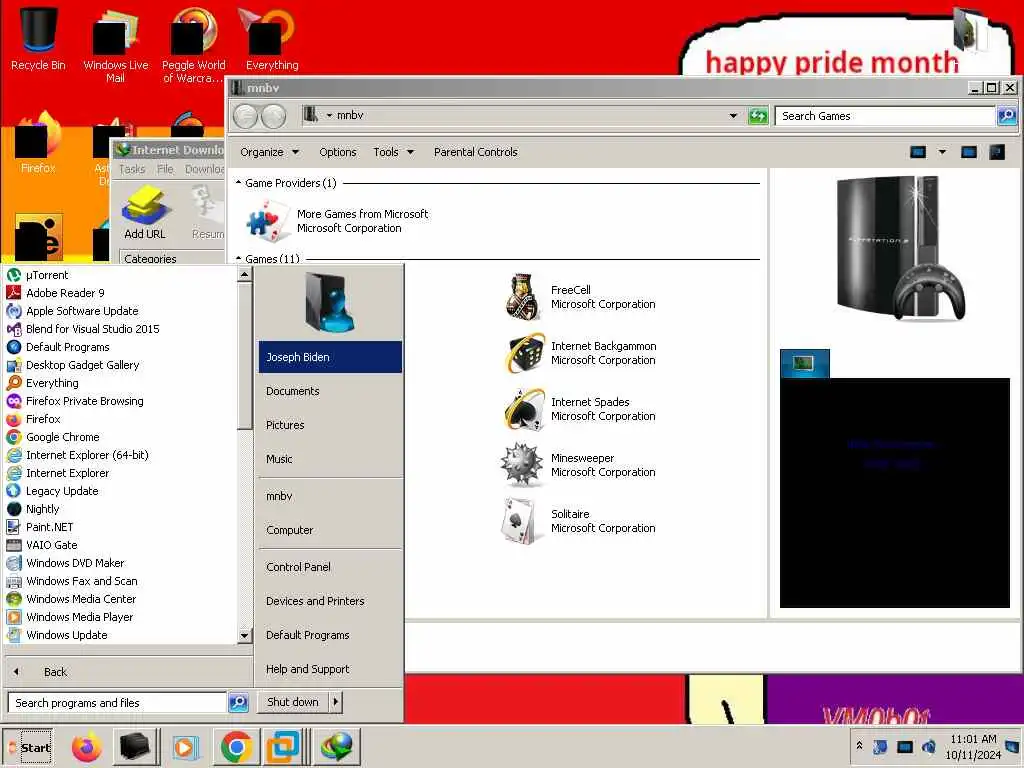Select the FreeCell game icon

click(x=523, y=297)
